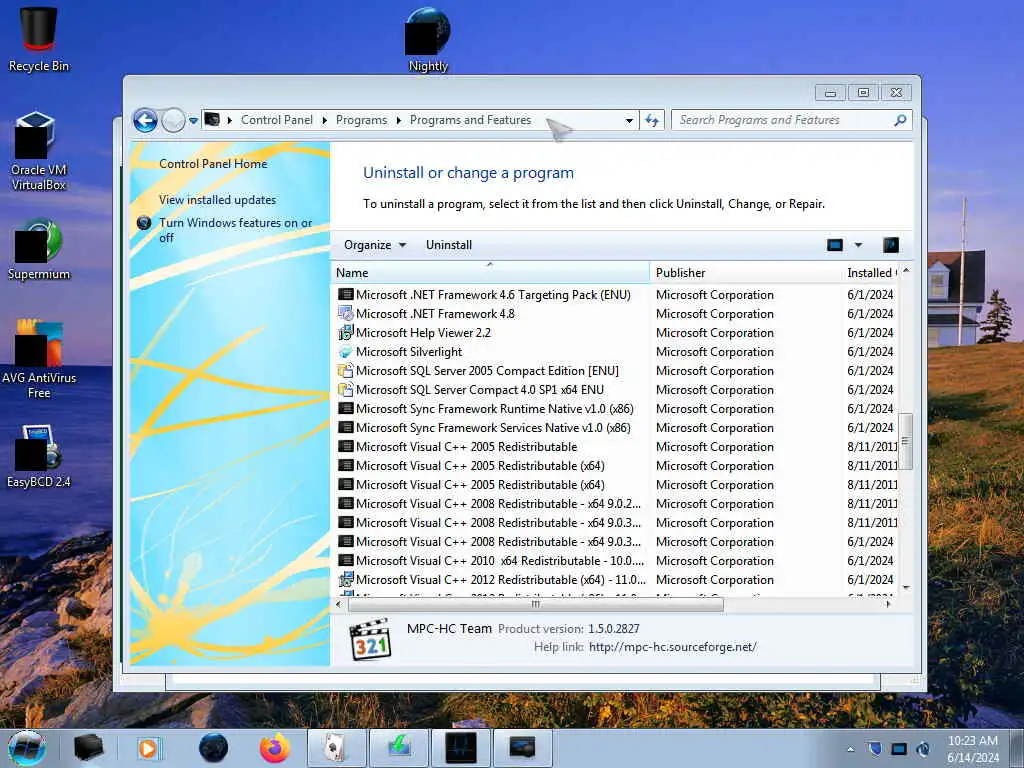Click Programs and Features breadcrumb
This screenshot has height=768, width=1024.
470,120
